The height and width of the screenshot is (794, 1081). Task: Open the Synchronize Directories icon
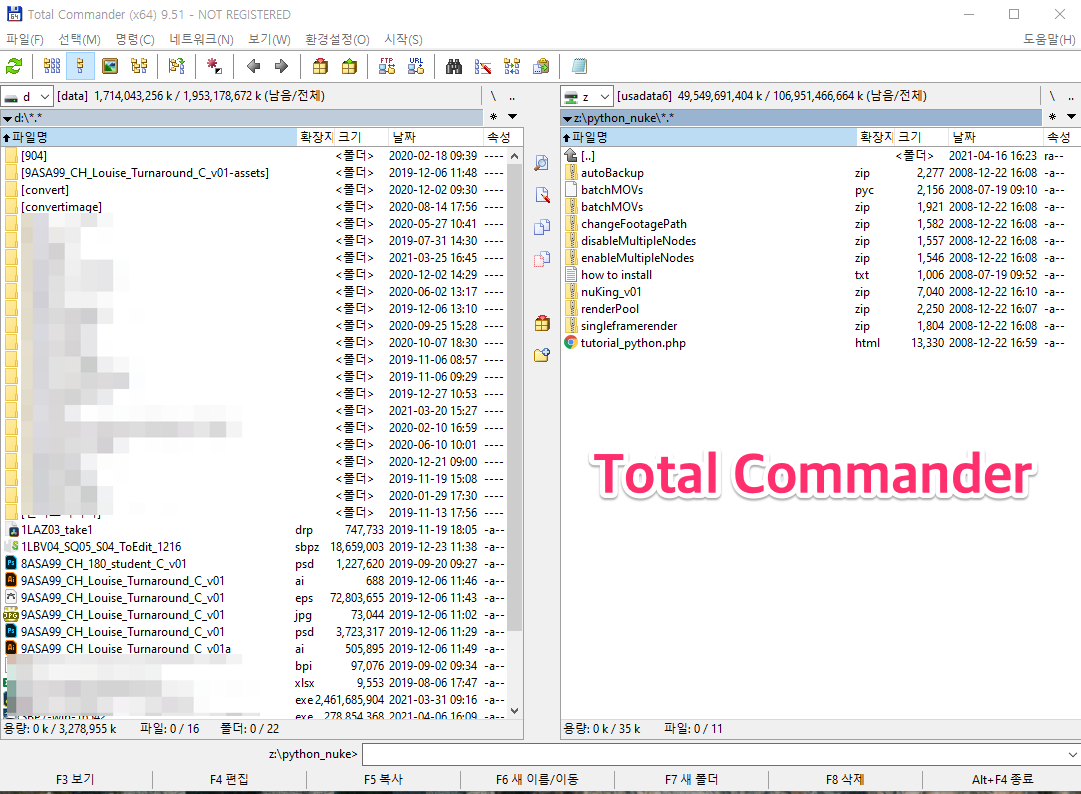click(x=512, y=66)
